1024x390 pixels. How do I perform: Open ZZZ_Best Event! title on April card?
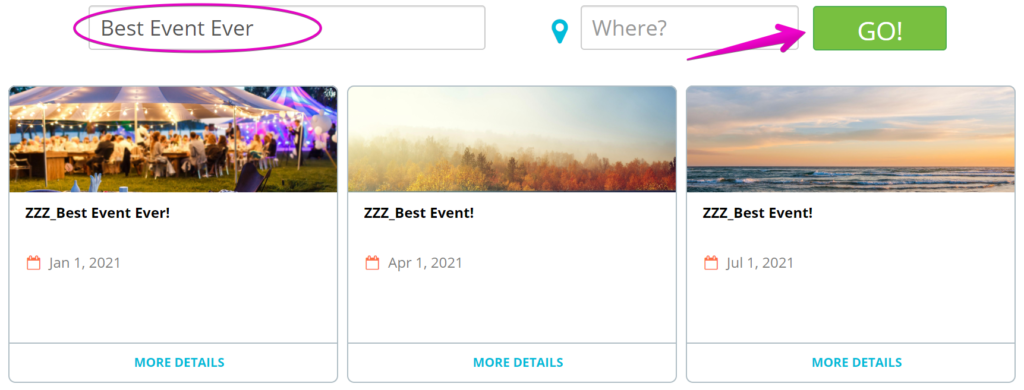(x=419, y=213)
